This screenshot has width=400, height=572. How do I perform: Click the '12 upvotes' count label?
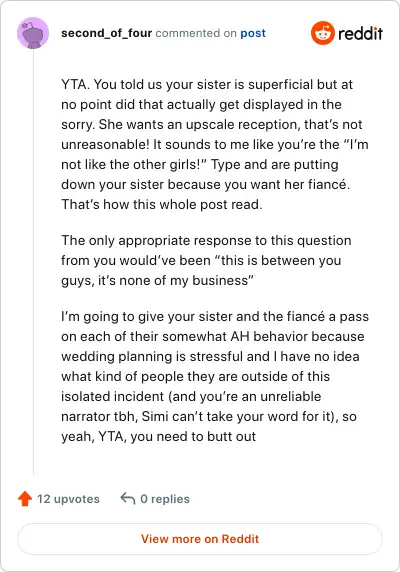(x=68, y=499)
